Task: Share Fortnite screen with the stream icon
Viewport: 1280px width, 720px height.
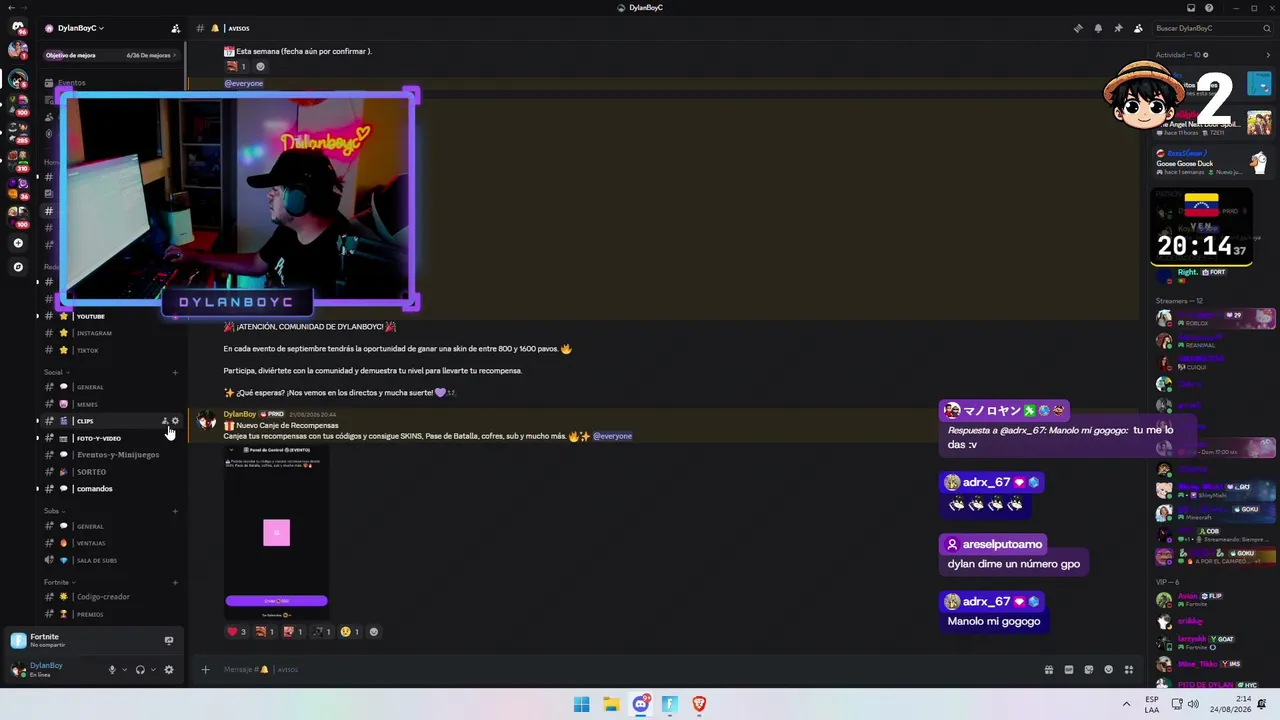Action: tap(168, 640)
